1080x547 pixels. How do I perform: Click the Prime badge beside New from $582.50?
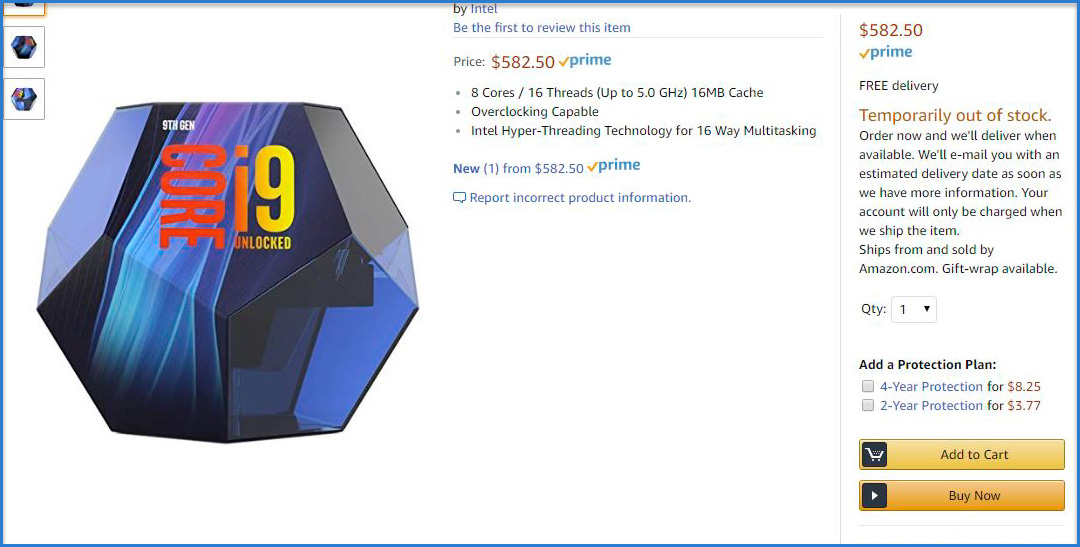coord(614,166)
